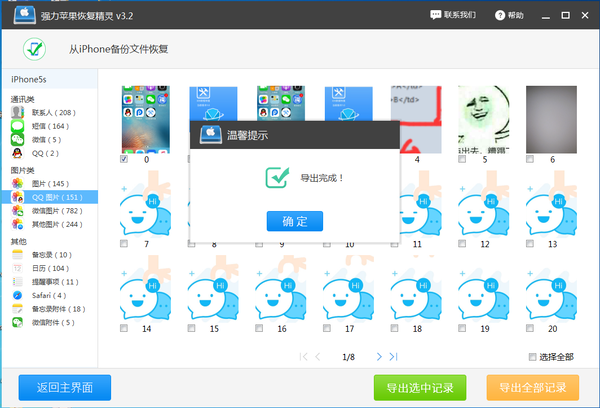The image size is (600, 408).
Task: Click the green checkmark phone icon
Action: point(34,49)
